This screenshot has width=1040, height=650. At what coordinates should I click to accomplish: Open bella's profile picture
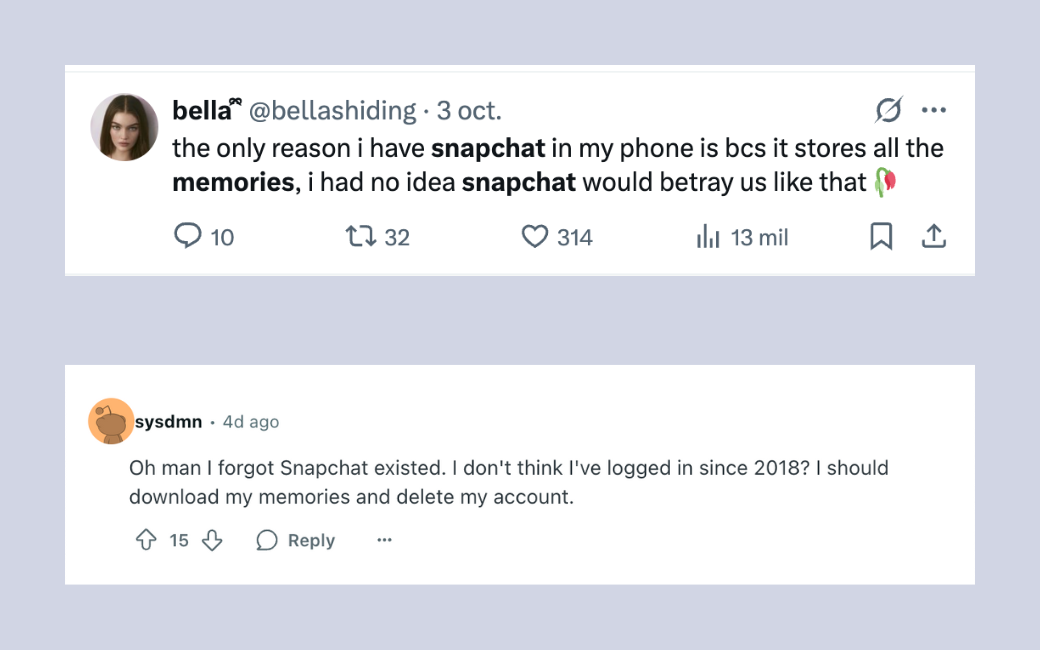tap(124, 128)
